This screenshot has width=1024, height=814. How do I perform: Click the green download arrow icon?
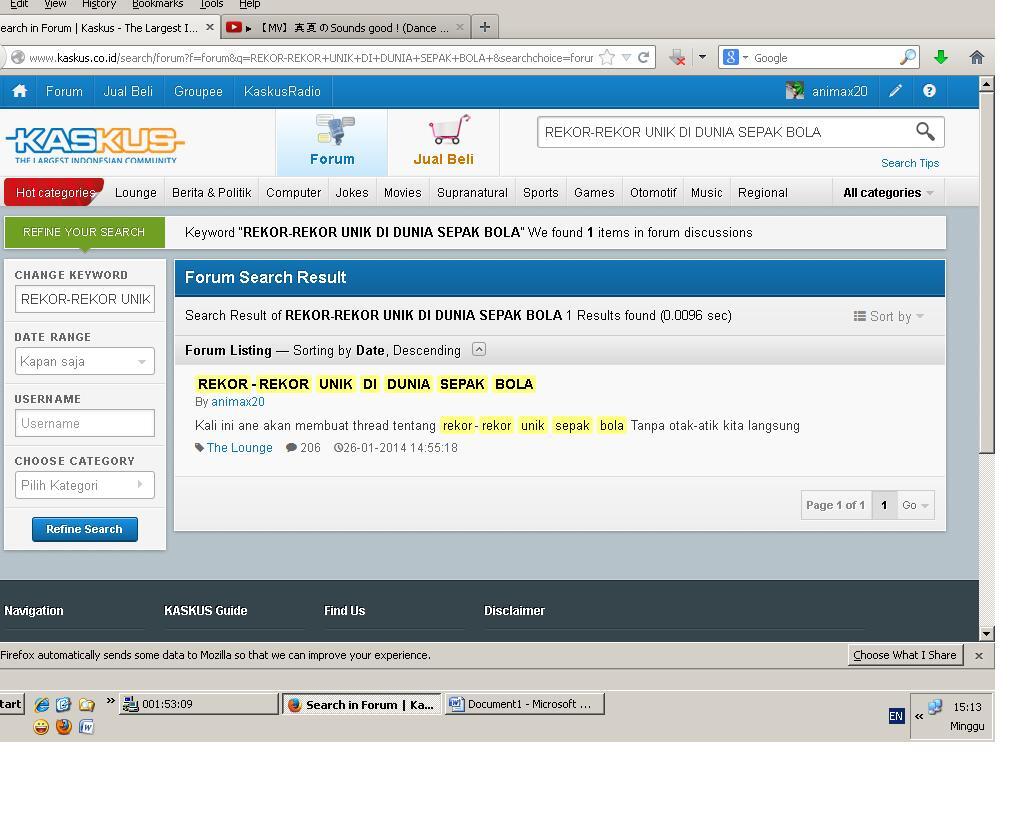(x=940, y=57)
